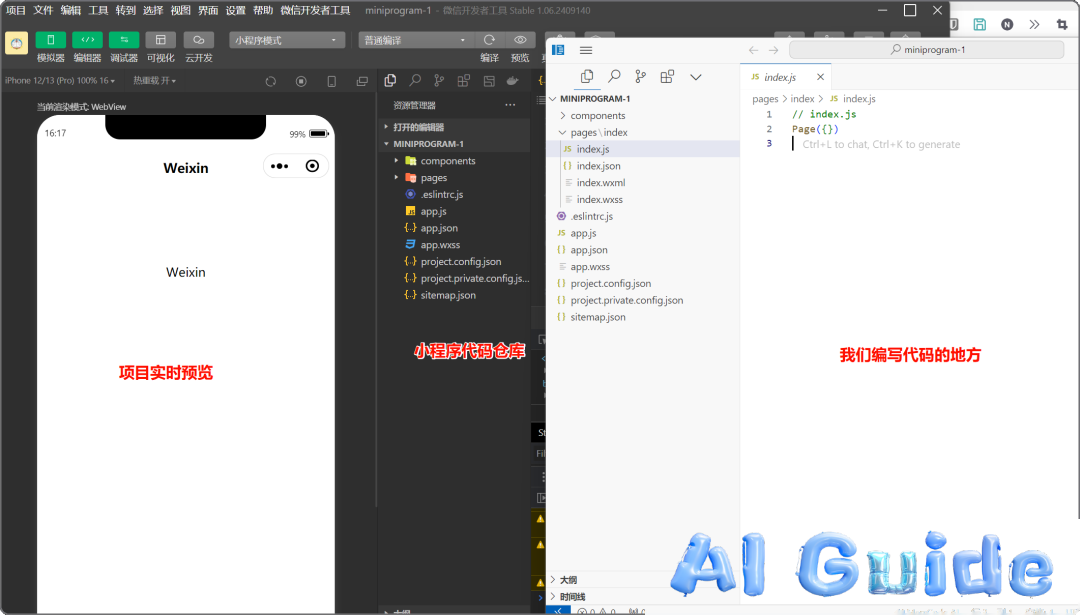1080x615 pixels.
Task: Click the simulator refresh icon
Action: [x=271, y=81]
